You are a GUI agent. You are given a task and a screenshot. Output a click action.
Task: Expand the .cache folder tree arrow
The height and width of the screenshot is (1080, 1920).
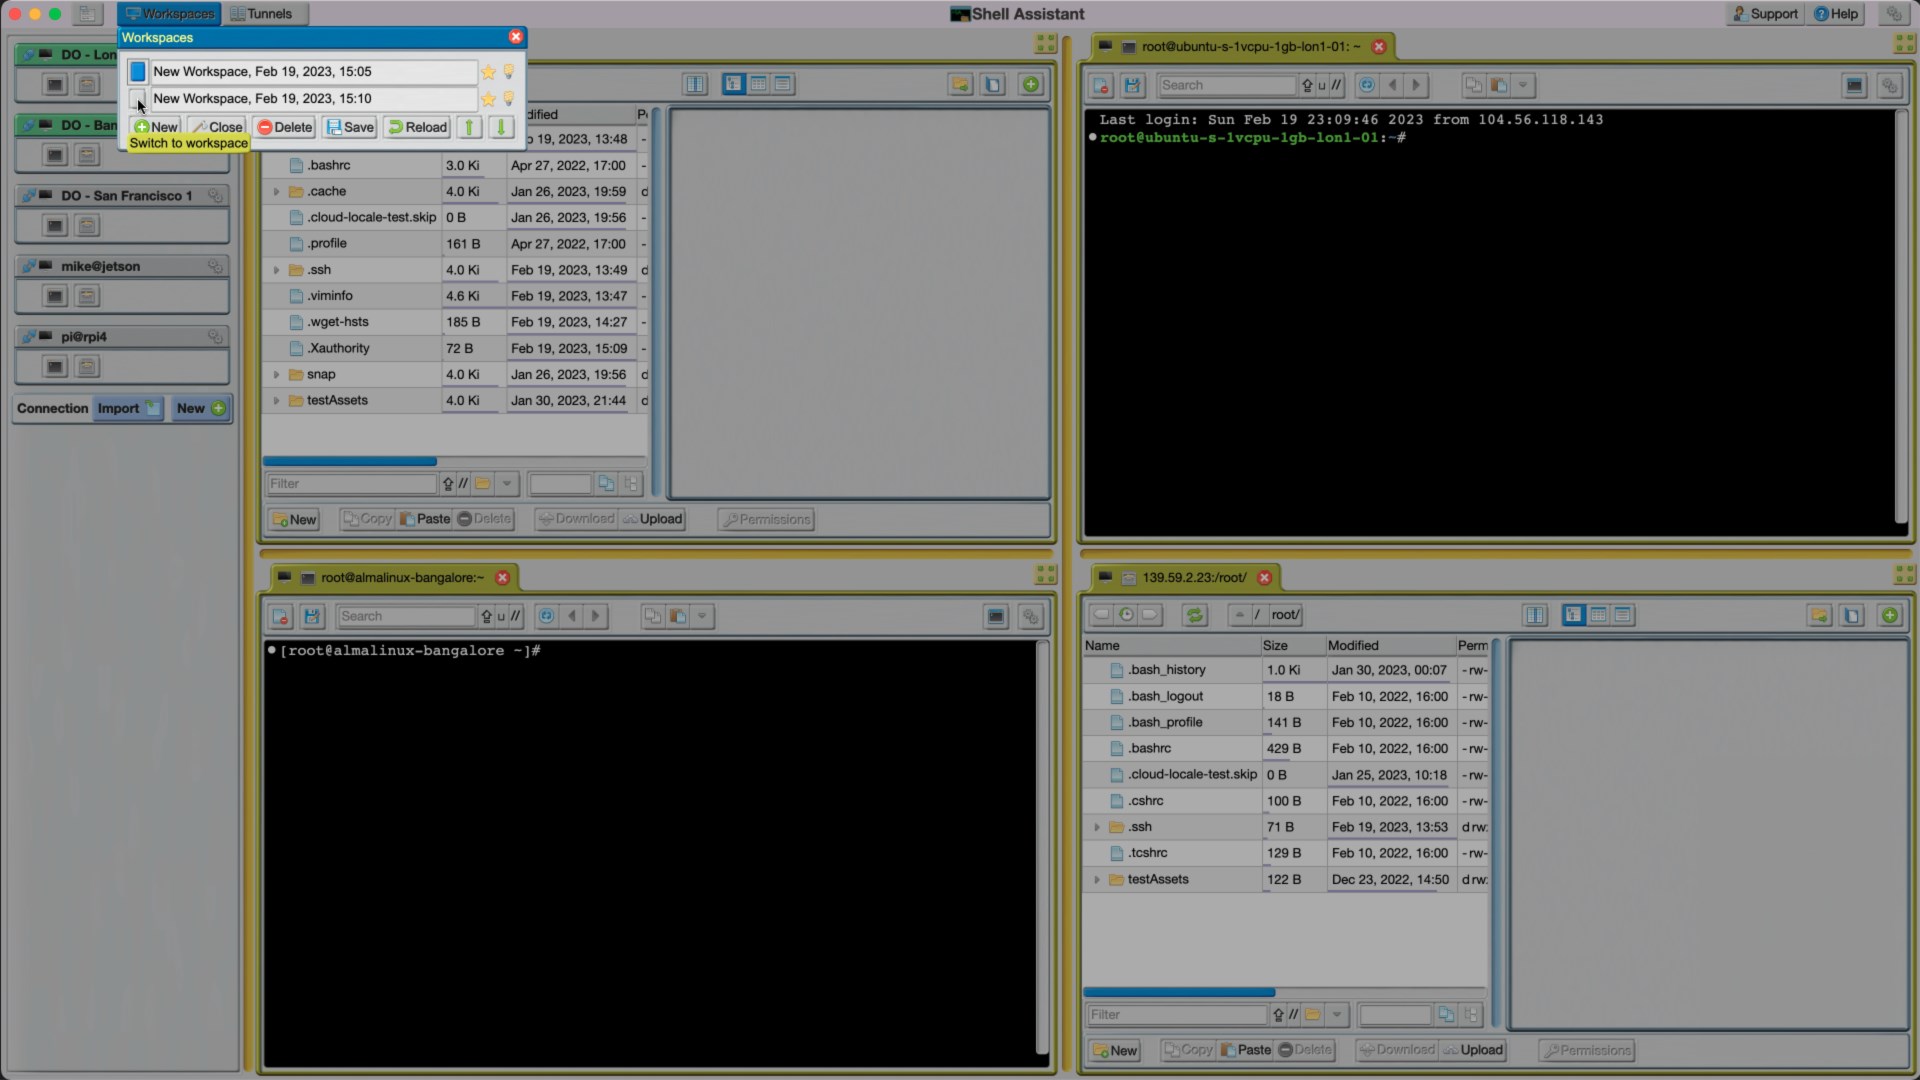click(x=276, y=192)
